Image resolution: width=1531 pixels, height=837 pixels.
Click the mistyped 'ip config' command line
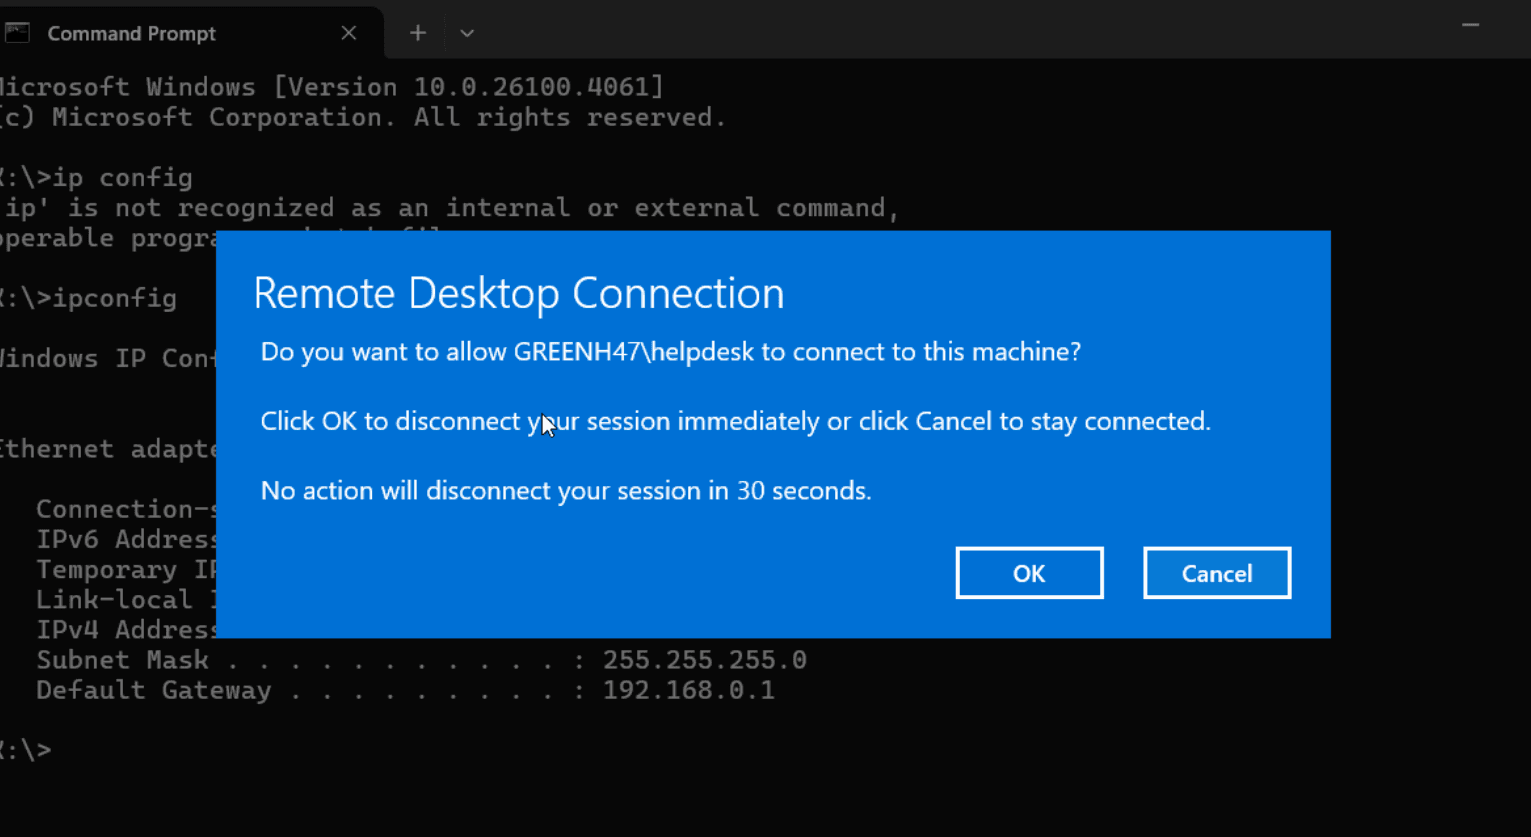tap(96, 178)
